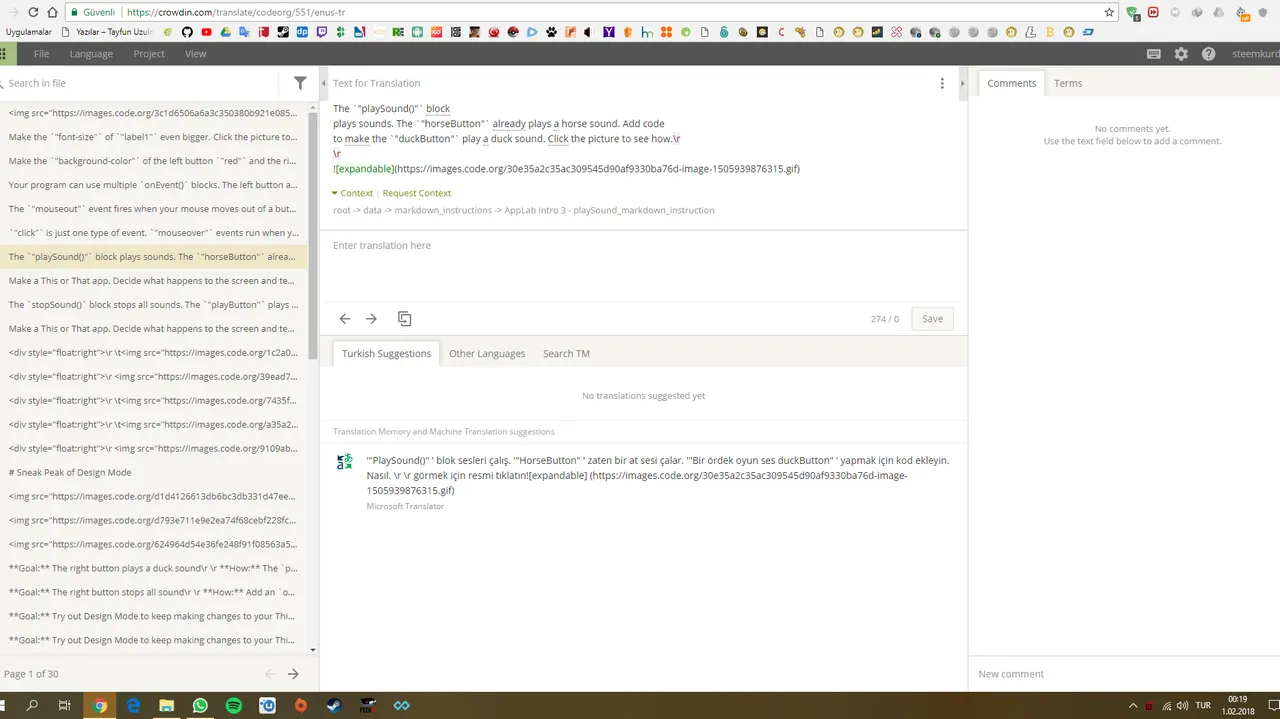The image size is (1280, 719).
Task: Open the help question mark icon
Action: coord(1208,54)
